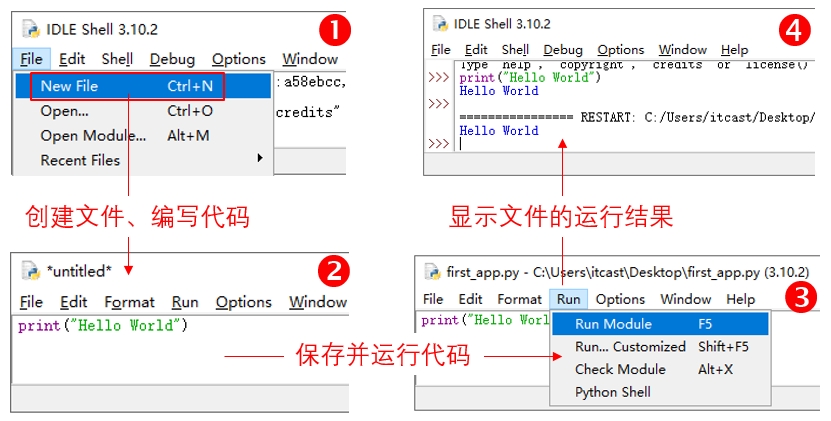The width and height of the screenshot is (831, 421).
Task: Open the Options menu in the untitled editor
Action: (x=244, y=302)
